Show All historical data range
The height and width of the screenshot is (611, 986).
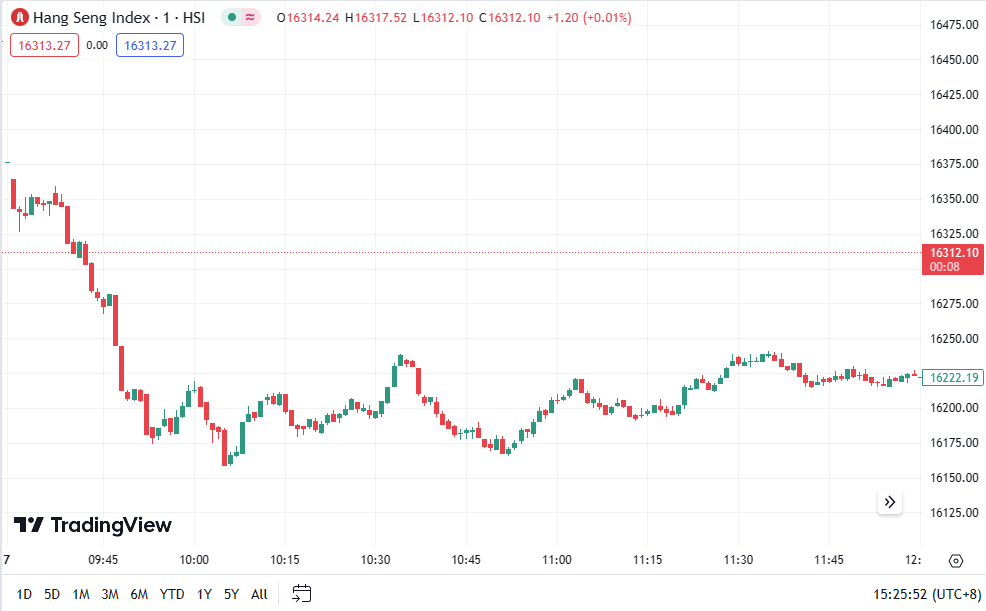tap(259, 594)
